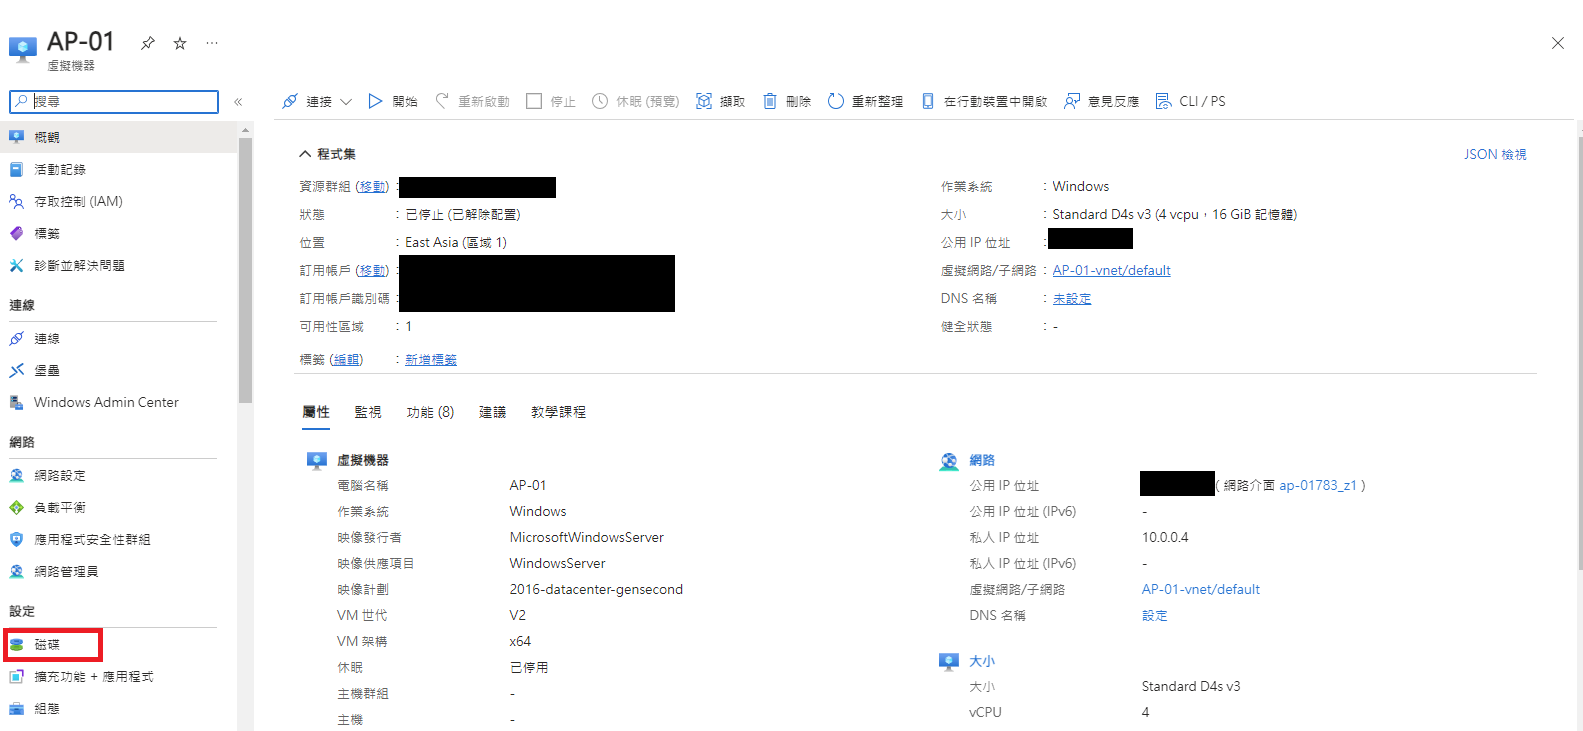Open 磁碟 (Disks) in the sidebar

coord(47,645)
